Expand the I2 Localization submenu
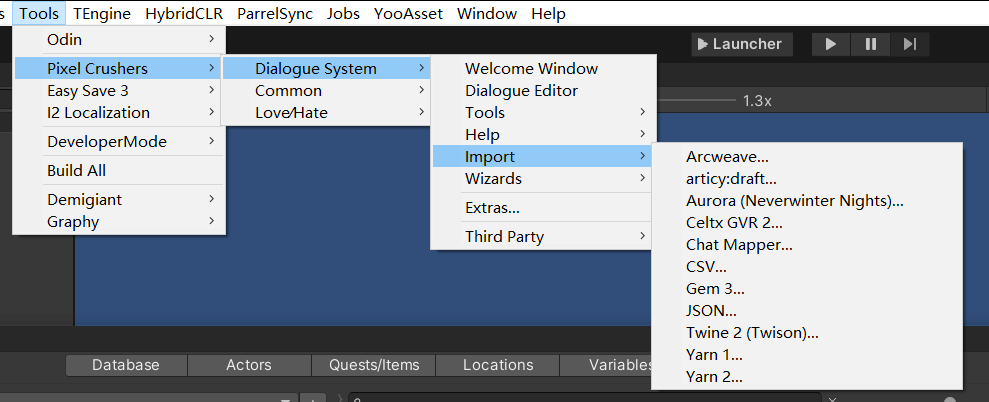Viewport: 989px width, 402px height. tap(119, 113)
